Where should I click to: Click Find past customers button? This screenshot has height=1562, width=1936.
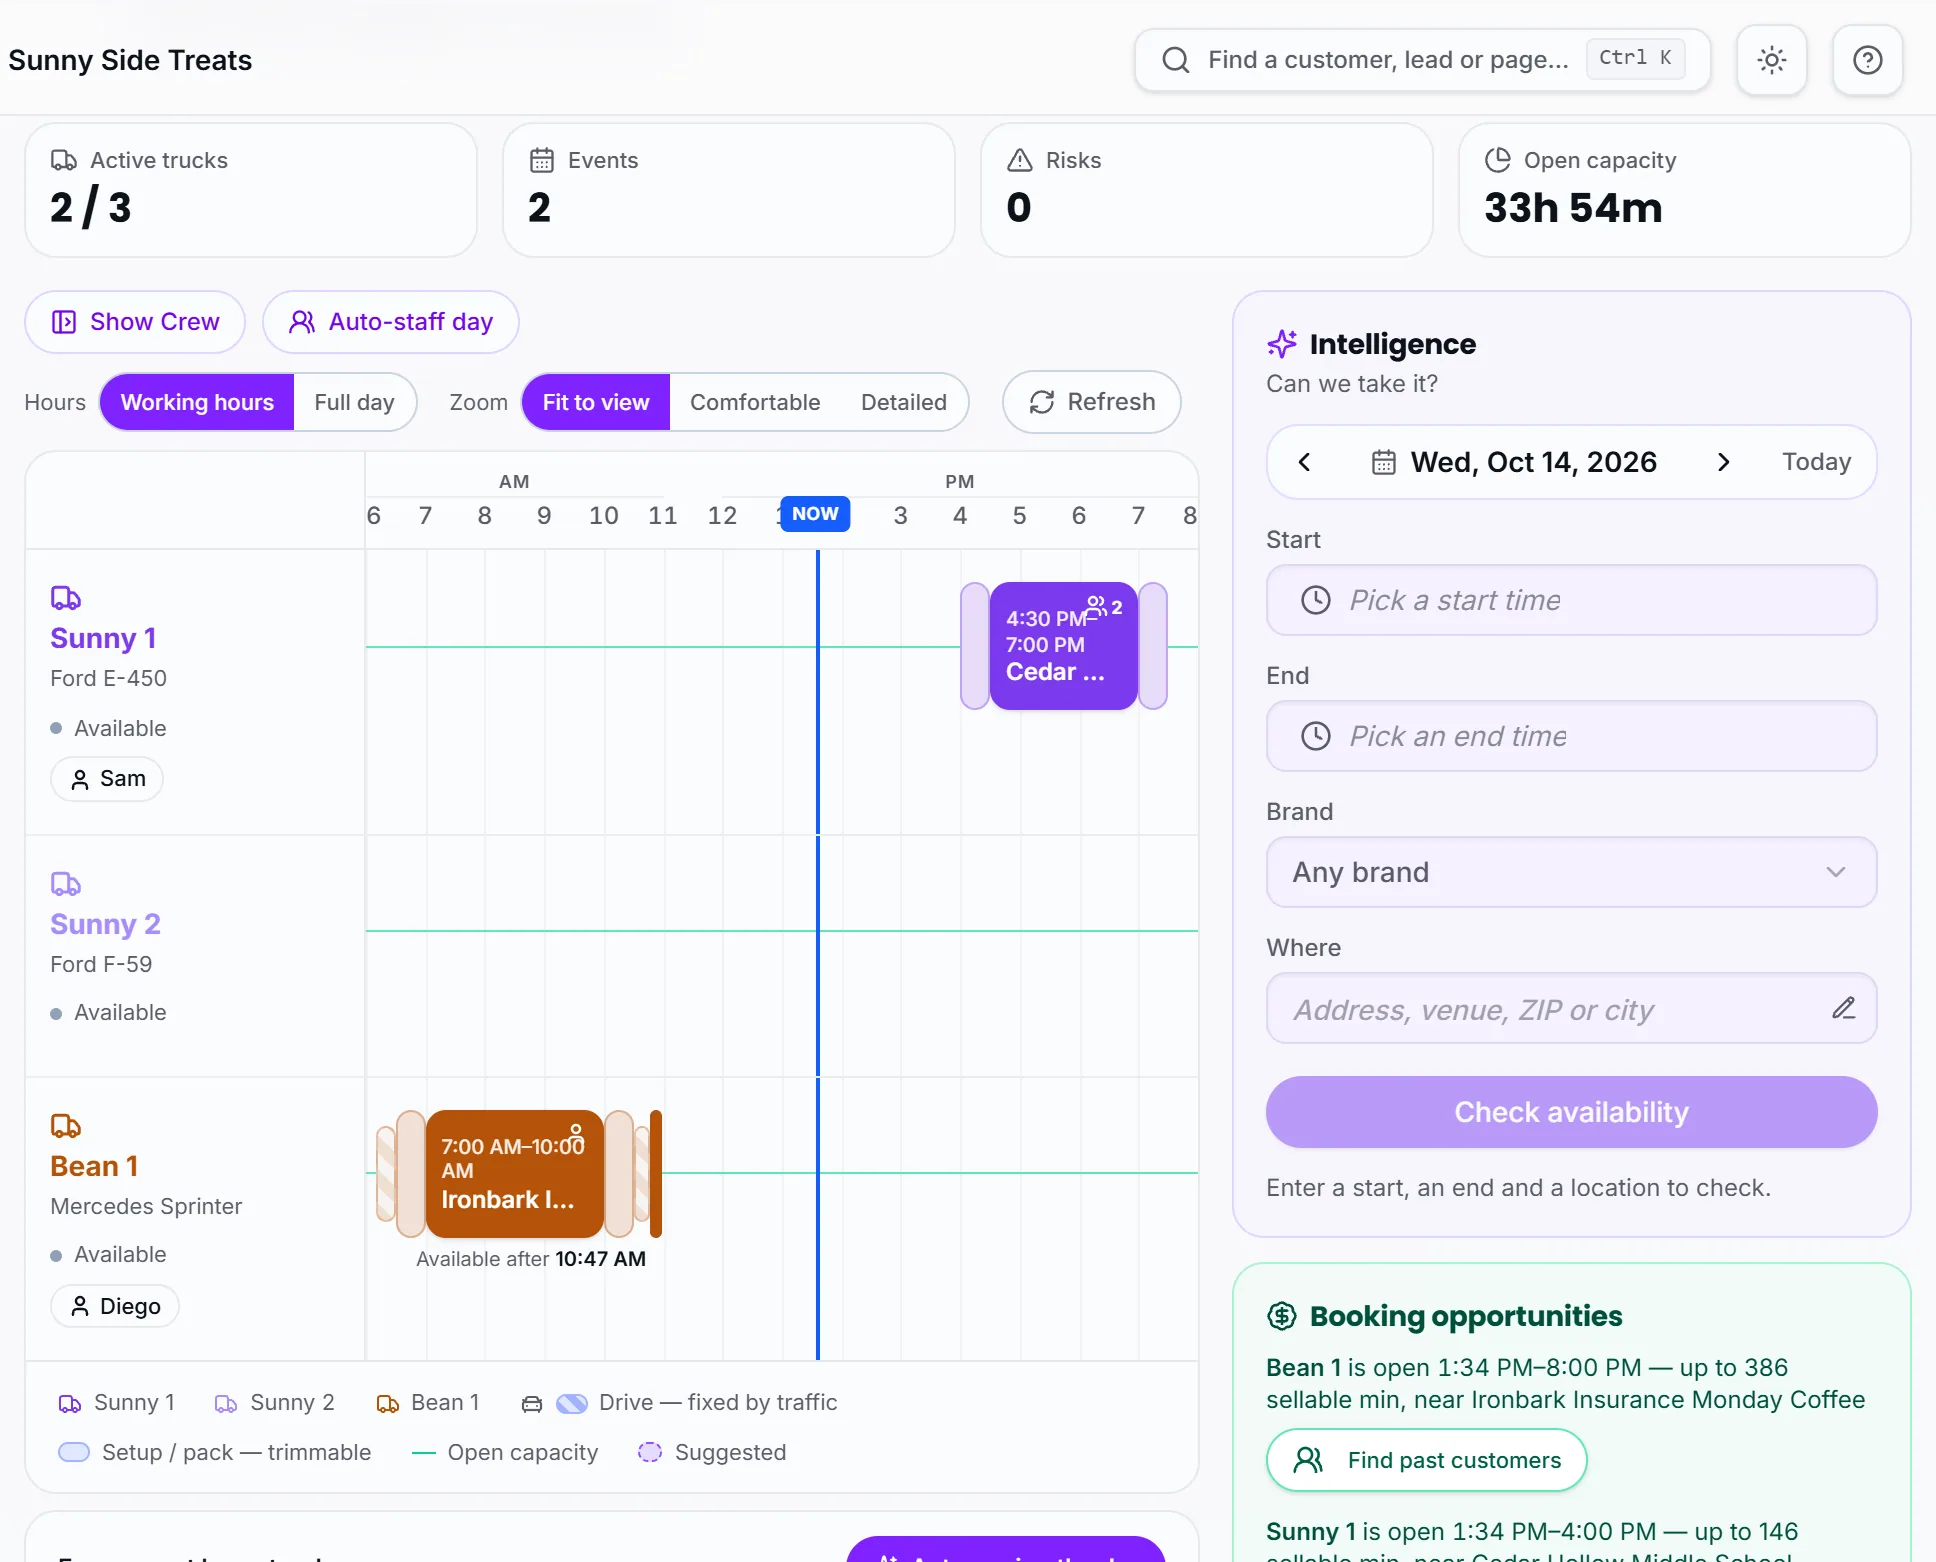pos(1426,1460)
